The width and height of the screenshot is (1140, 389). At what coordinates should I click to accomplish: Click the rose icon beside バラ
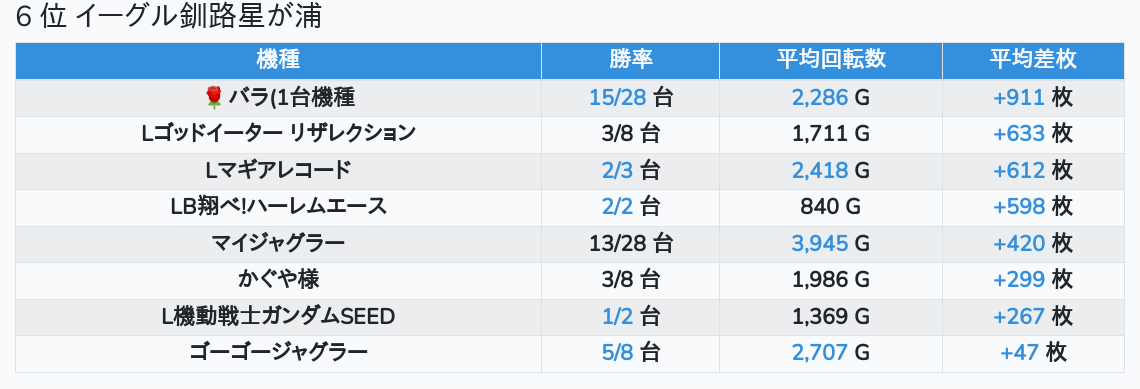click(213, 97)
